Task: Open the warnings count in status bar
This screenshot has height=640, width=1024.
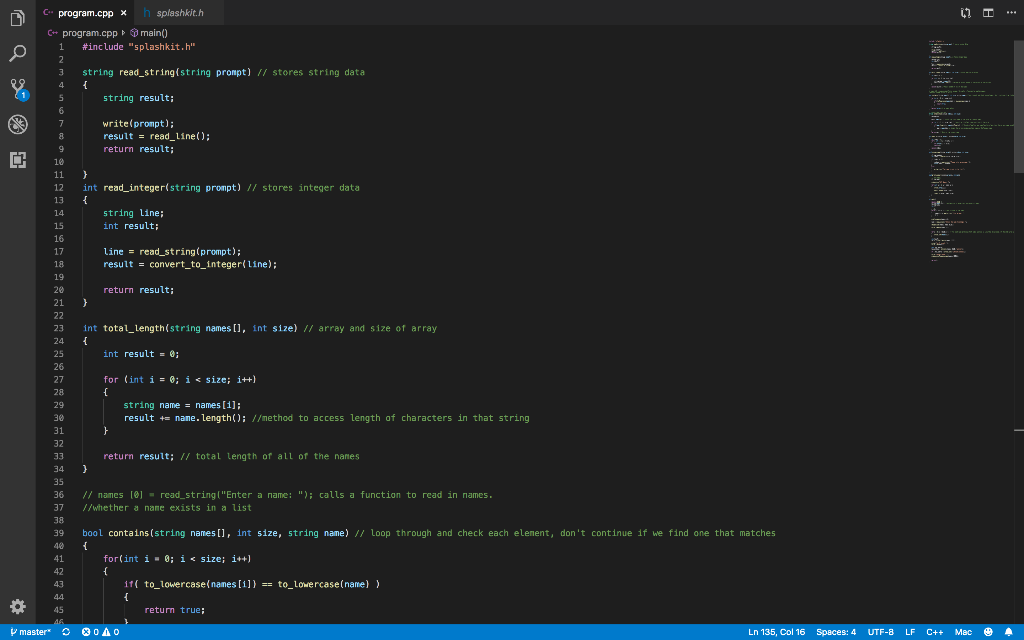Action: [x=110, y=632]
